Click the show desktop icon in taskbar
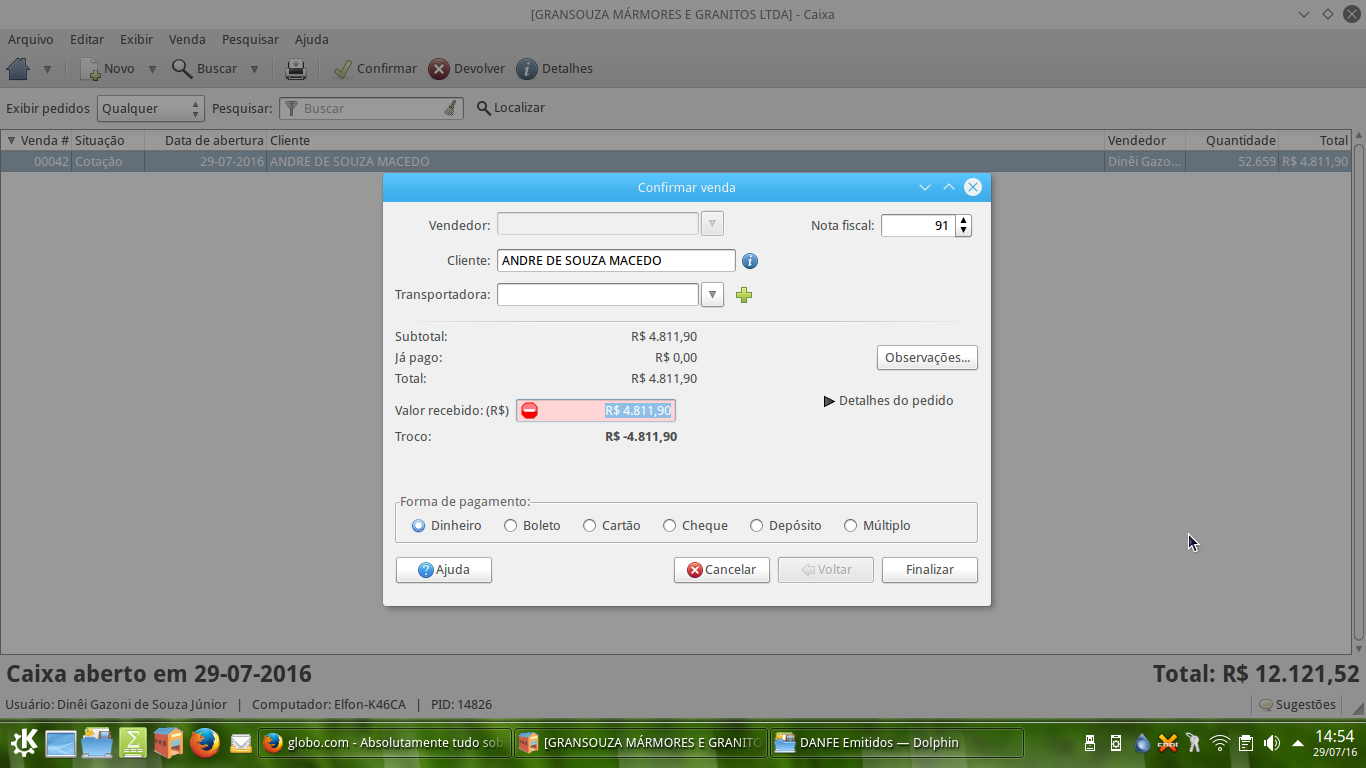The image size is (1366, 768). [61, 742]
